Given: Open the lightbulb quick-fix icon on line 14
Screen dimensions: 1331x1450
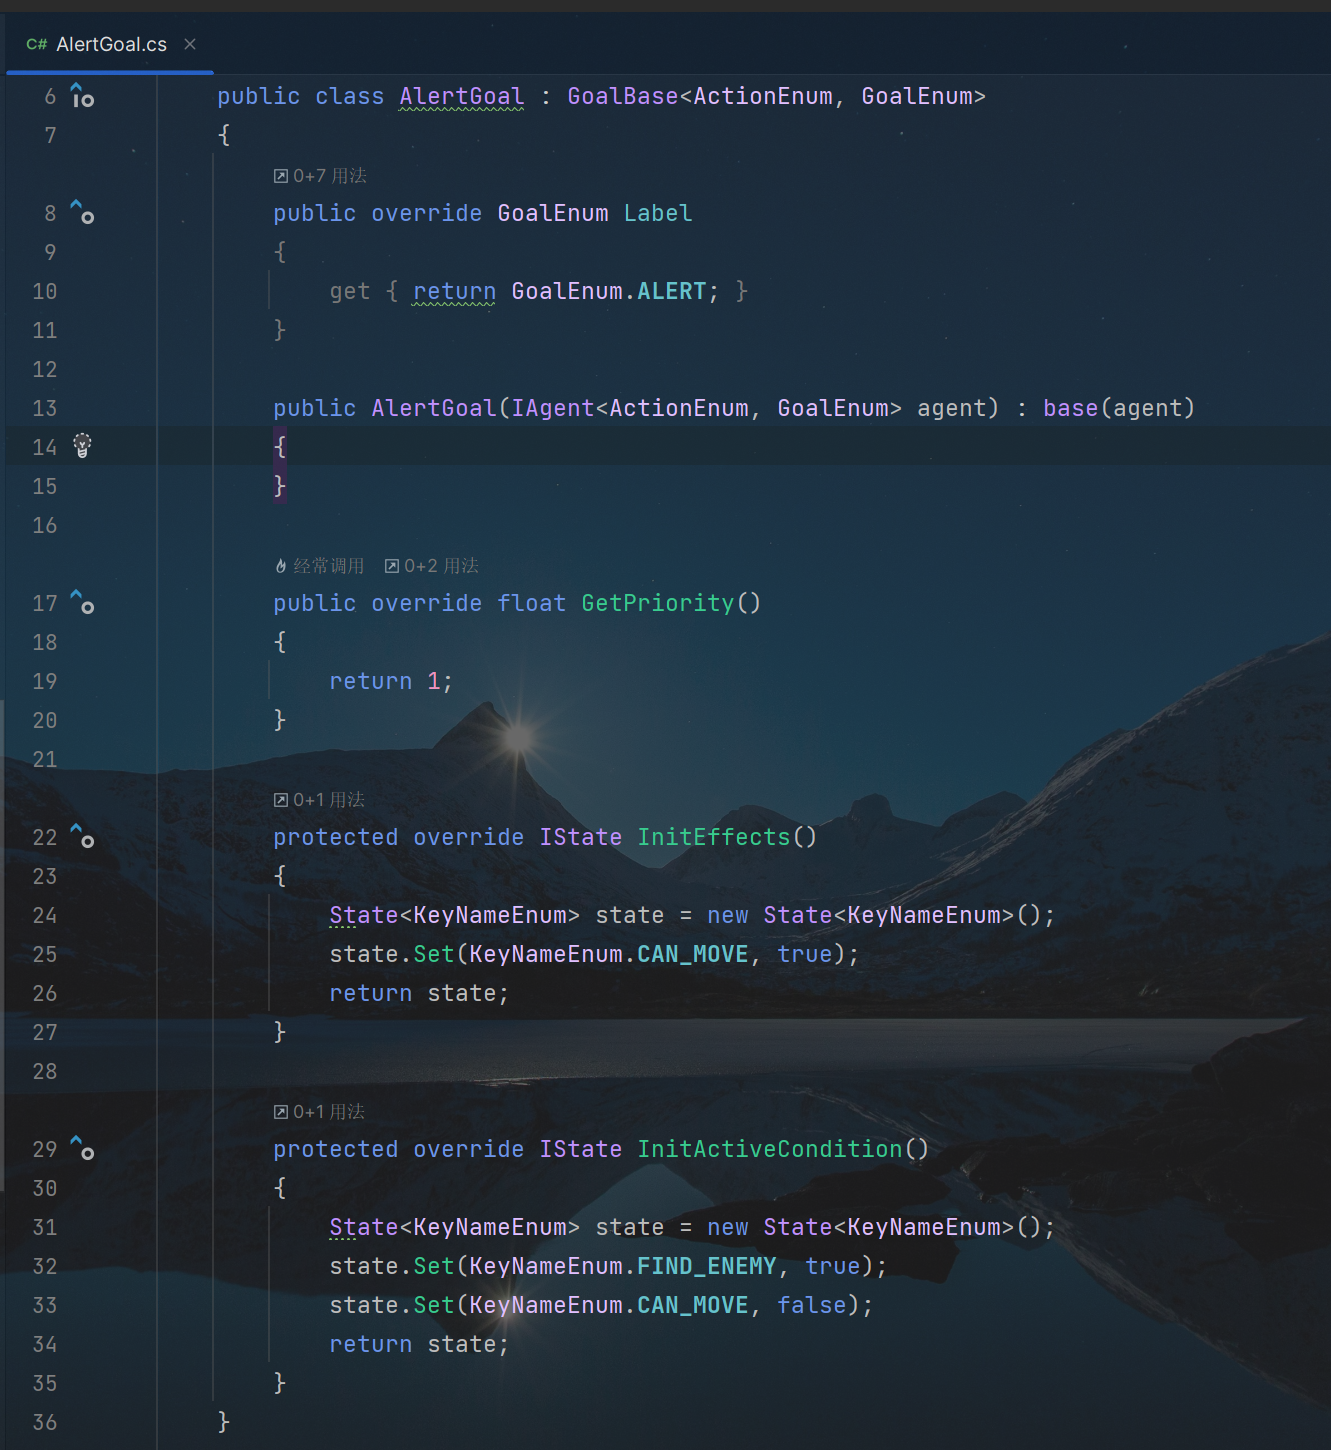Looking at the screenshot, I should coord(82,446).
